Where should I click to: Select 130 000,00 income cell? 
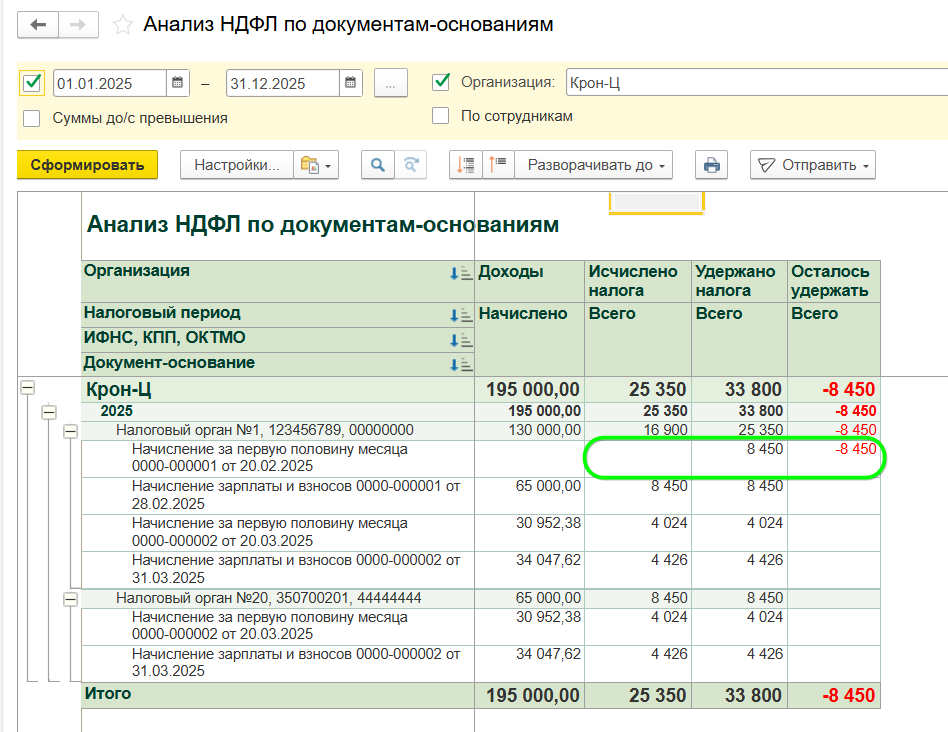coord(530,430)
